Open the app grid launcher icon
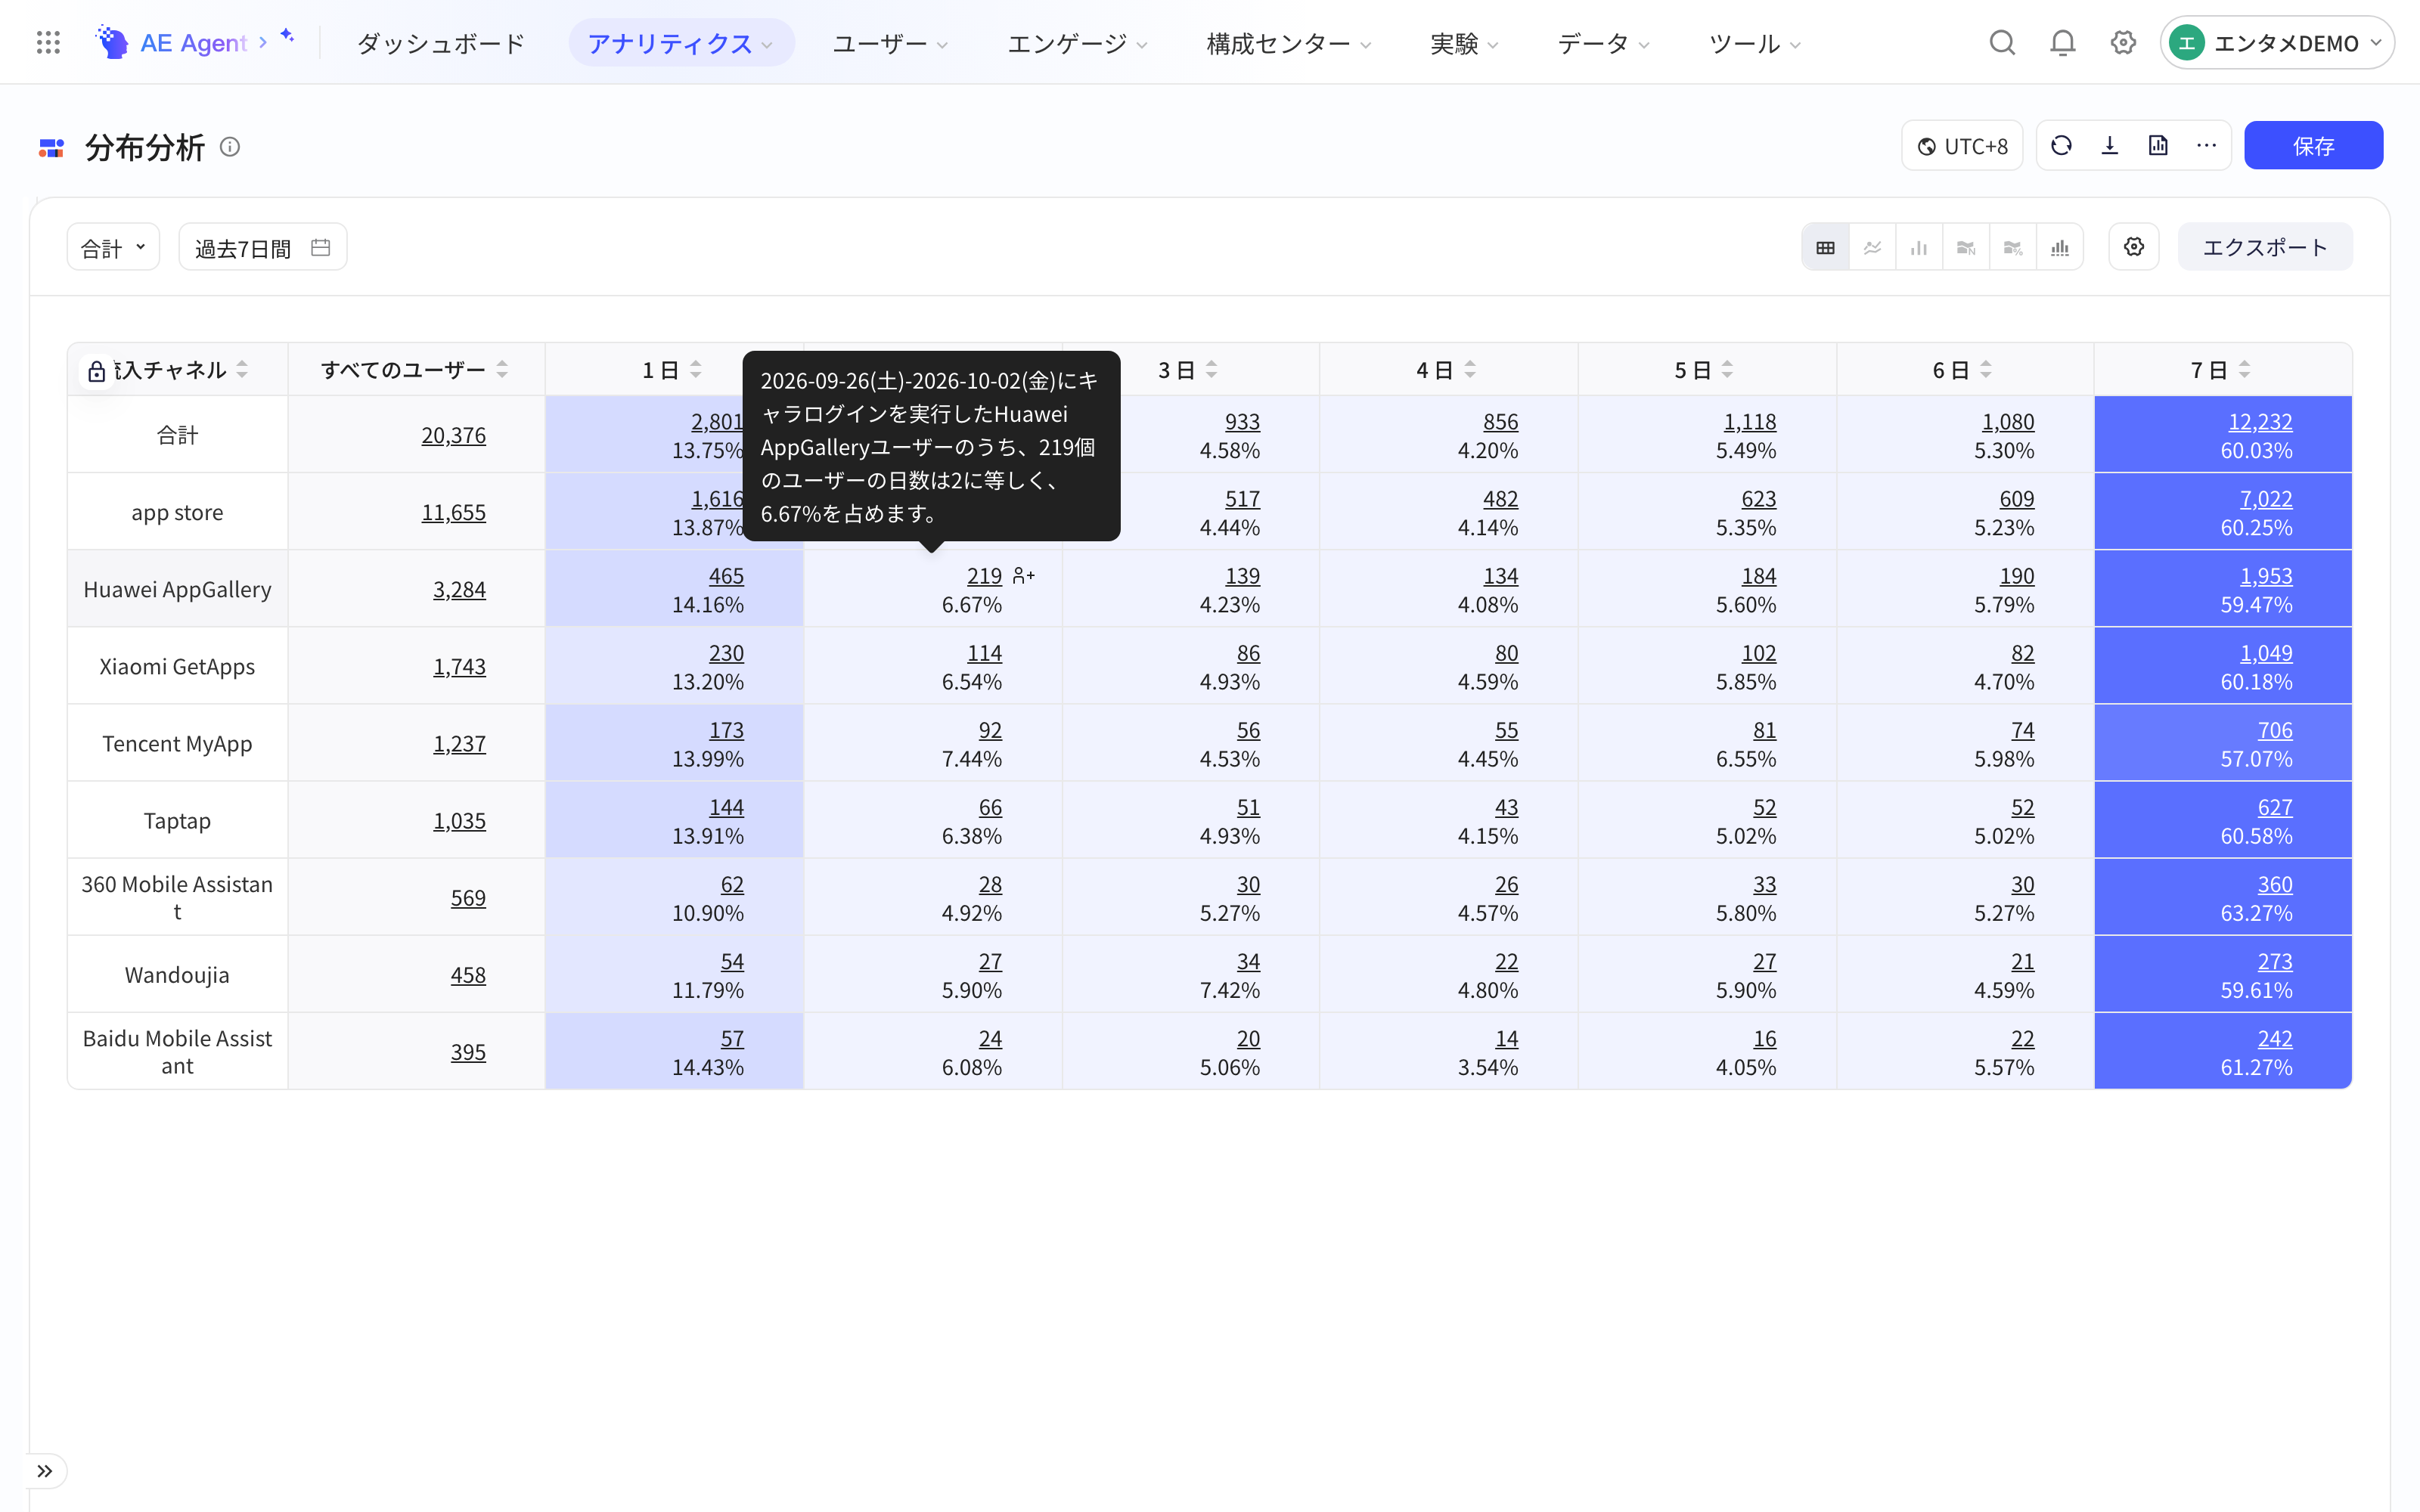 coord(48,43)
